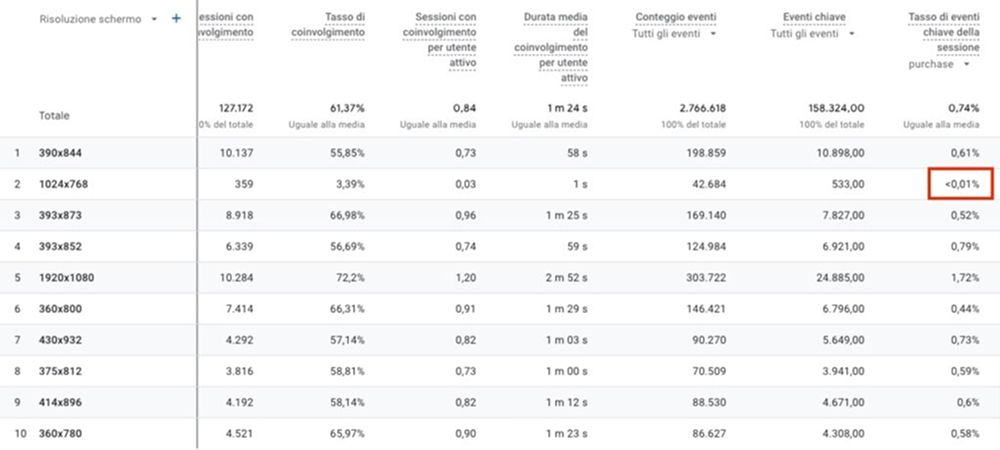Screen dimensions: 1000x450
Task: Click the plus icon to add a dimension
Action: [176, 18]
